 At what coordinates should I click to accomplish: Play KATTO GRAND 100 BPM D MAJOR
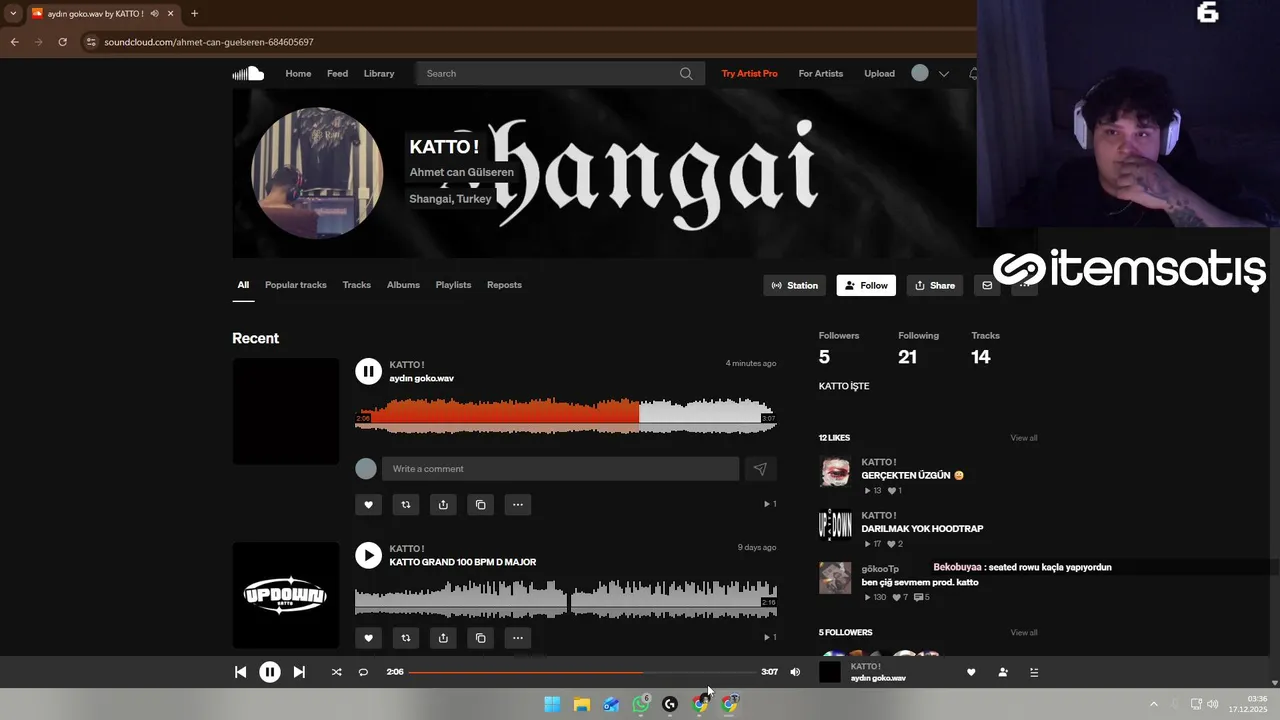click(368, 555)
